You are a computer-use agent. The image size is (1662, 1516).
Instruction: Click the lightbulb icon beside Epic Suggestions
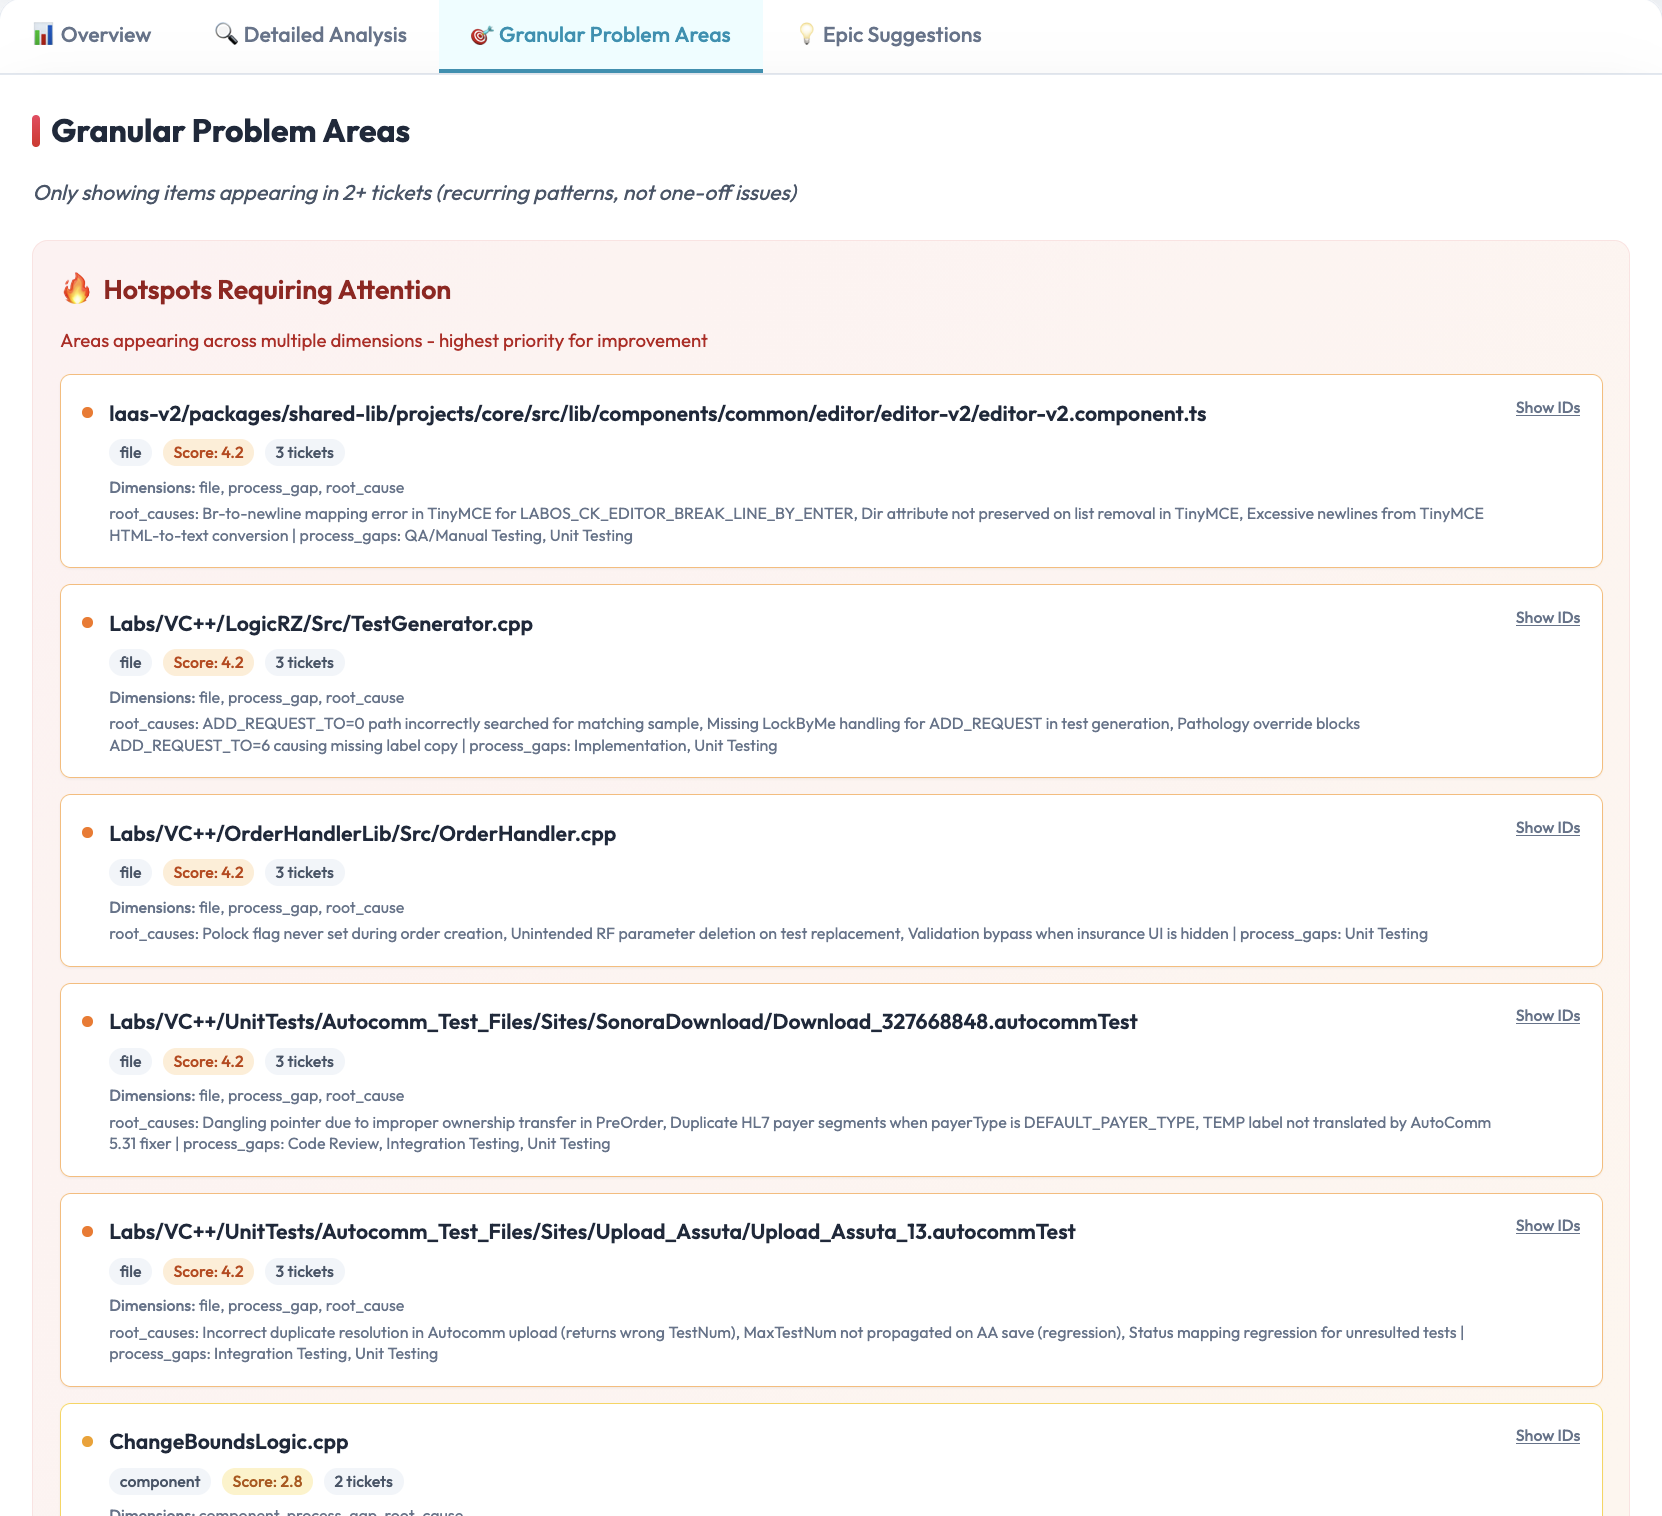[x=804, y=33]
